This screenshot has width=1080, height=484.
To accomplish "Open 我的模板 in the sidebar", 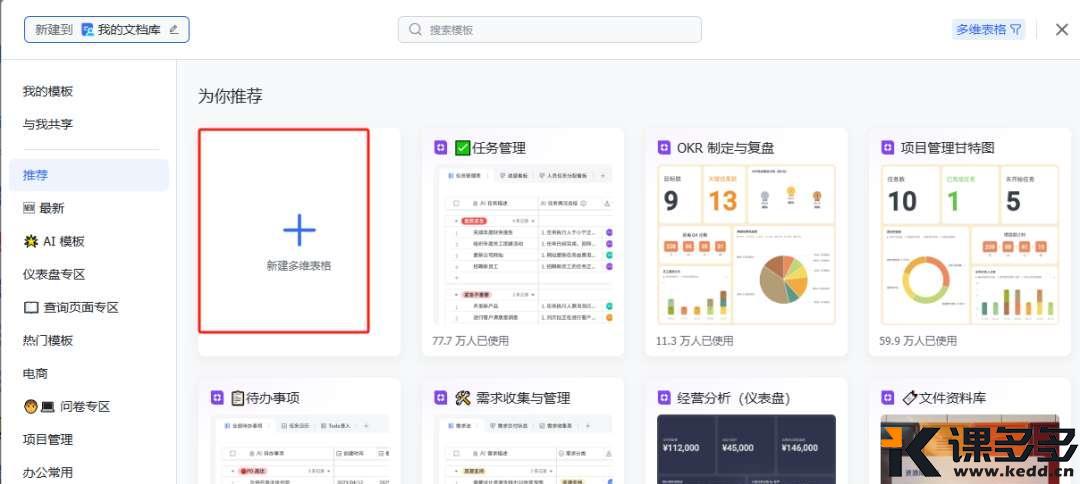I will pyautogui.click(x=48, y=92).
